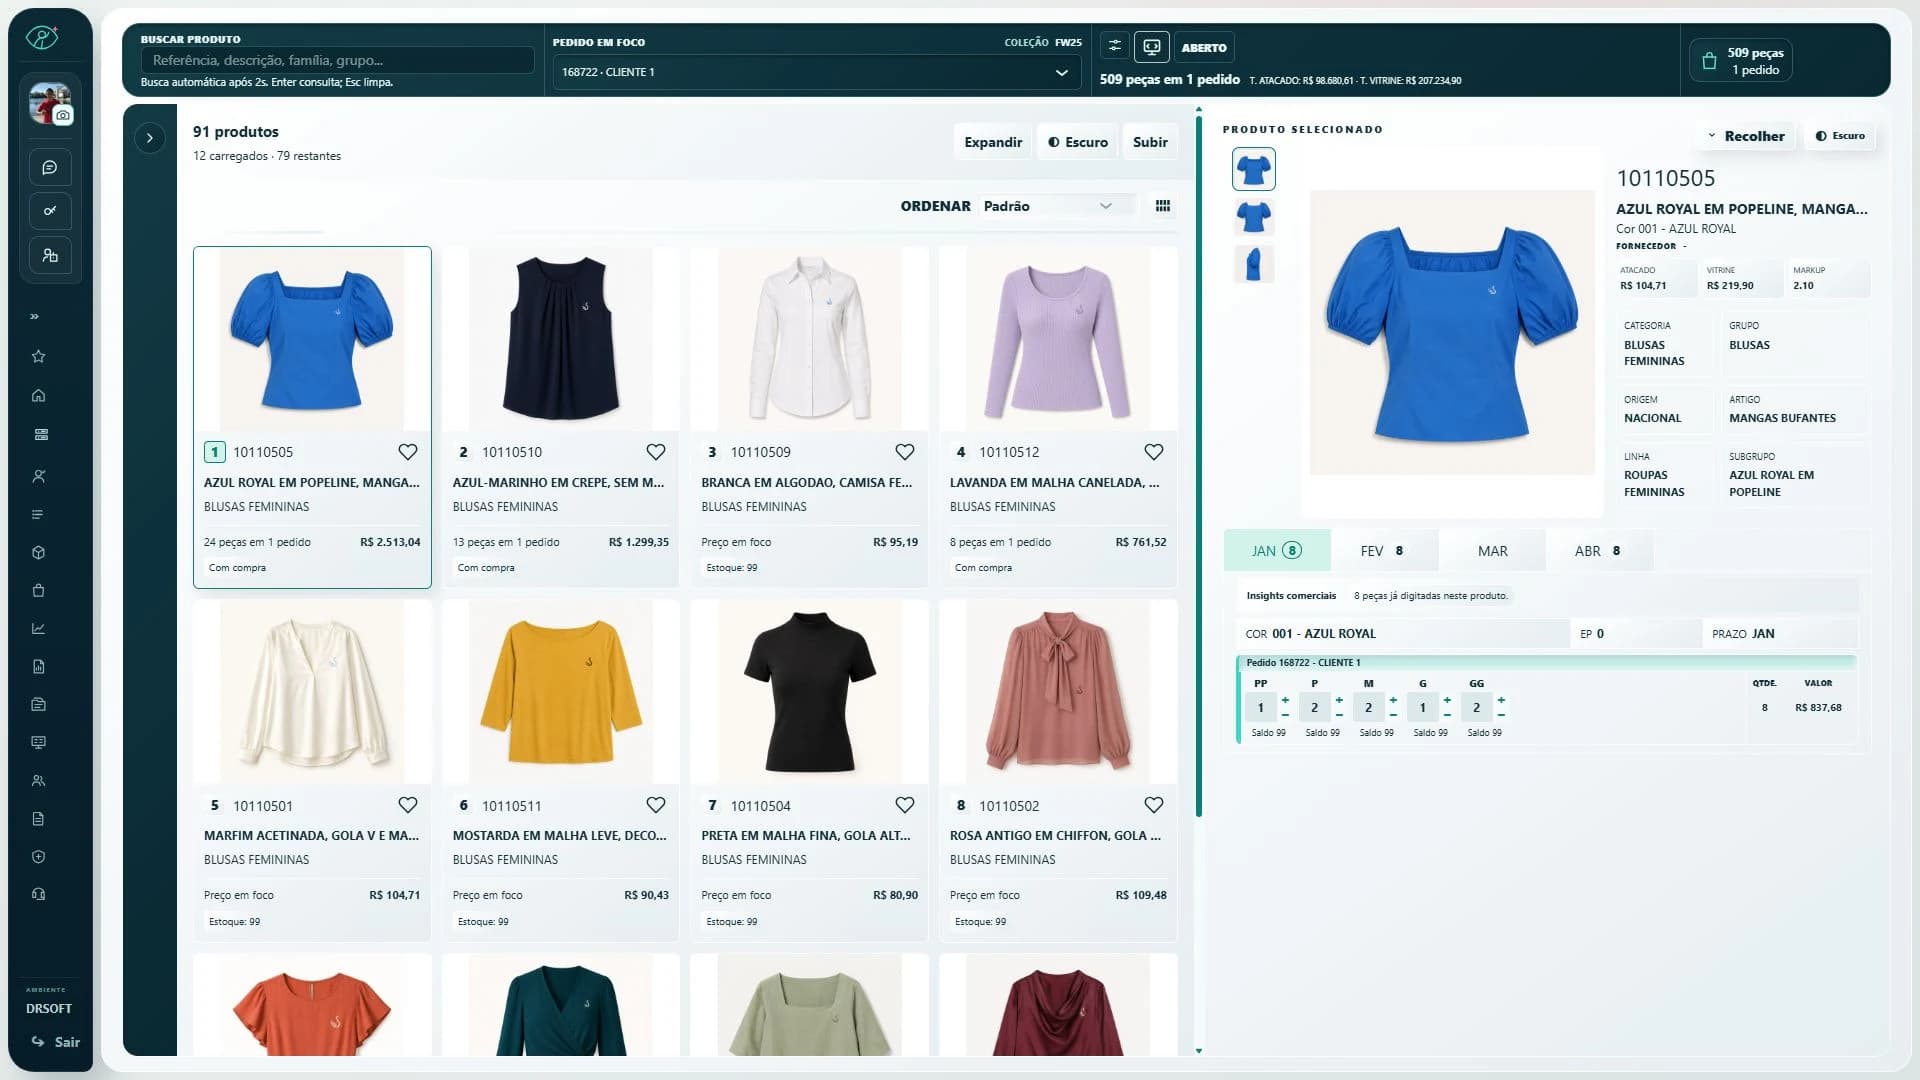Switch to the MAR tab
The image size is (1920, 1080).
point(1492,551)
